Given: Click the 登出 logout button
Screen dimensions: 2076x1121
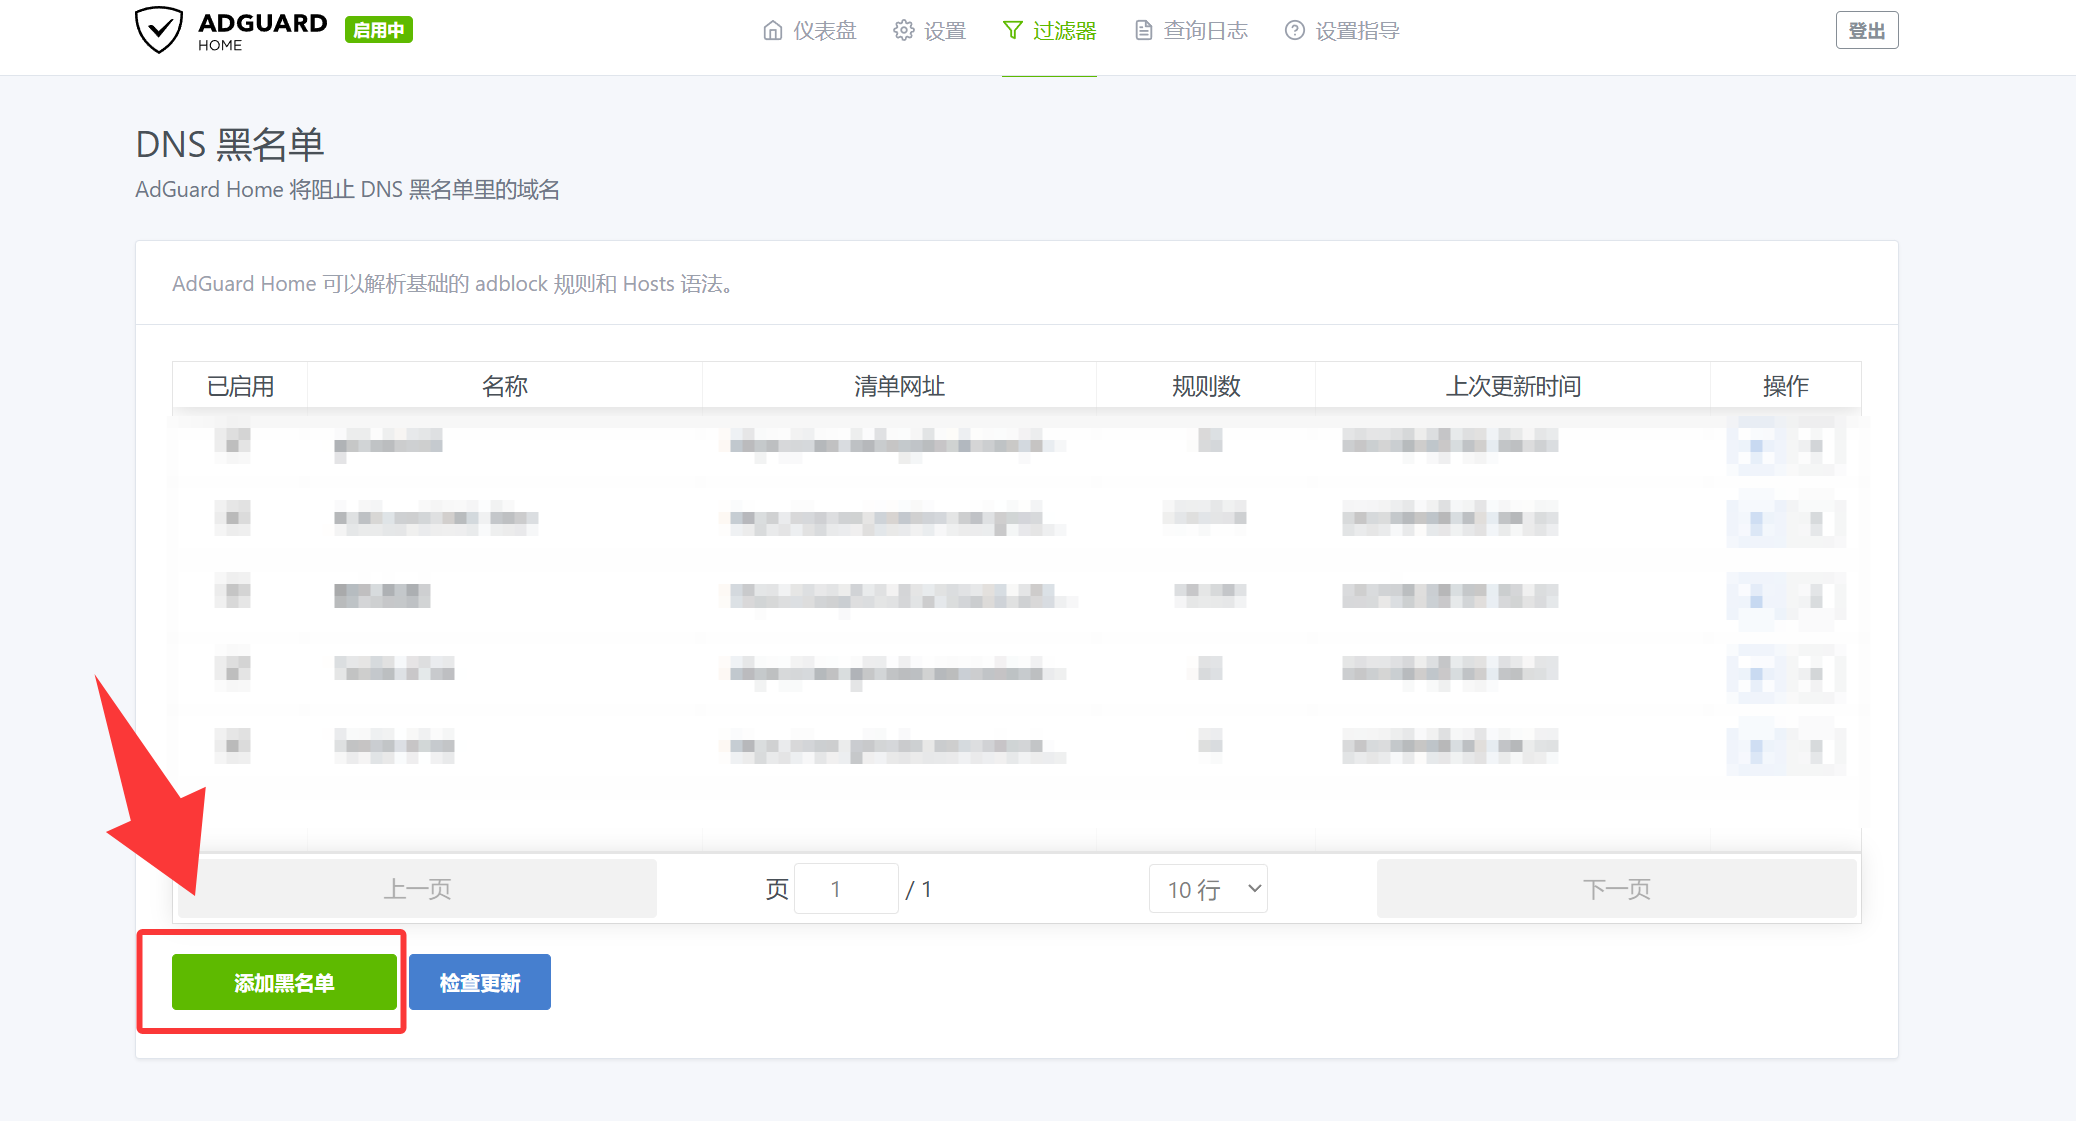Looking at the screenshot, I should point(1866,31).
